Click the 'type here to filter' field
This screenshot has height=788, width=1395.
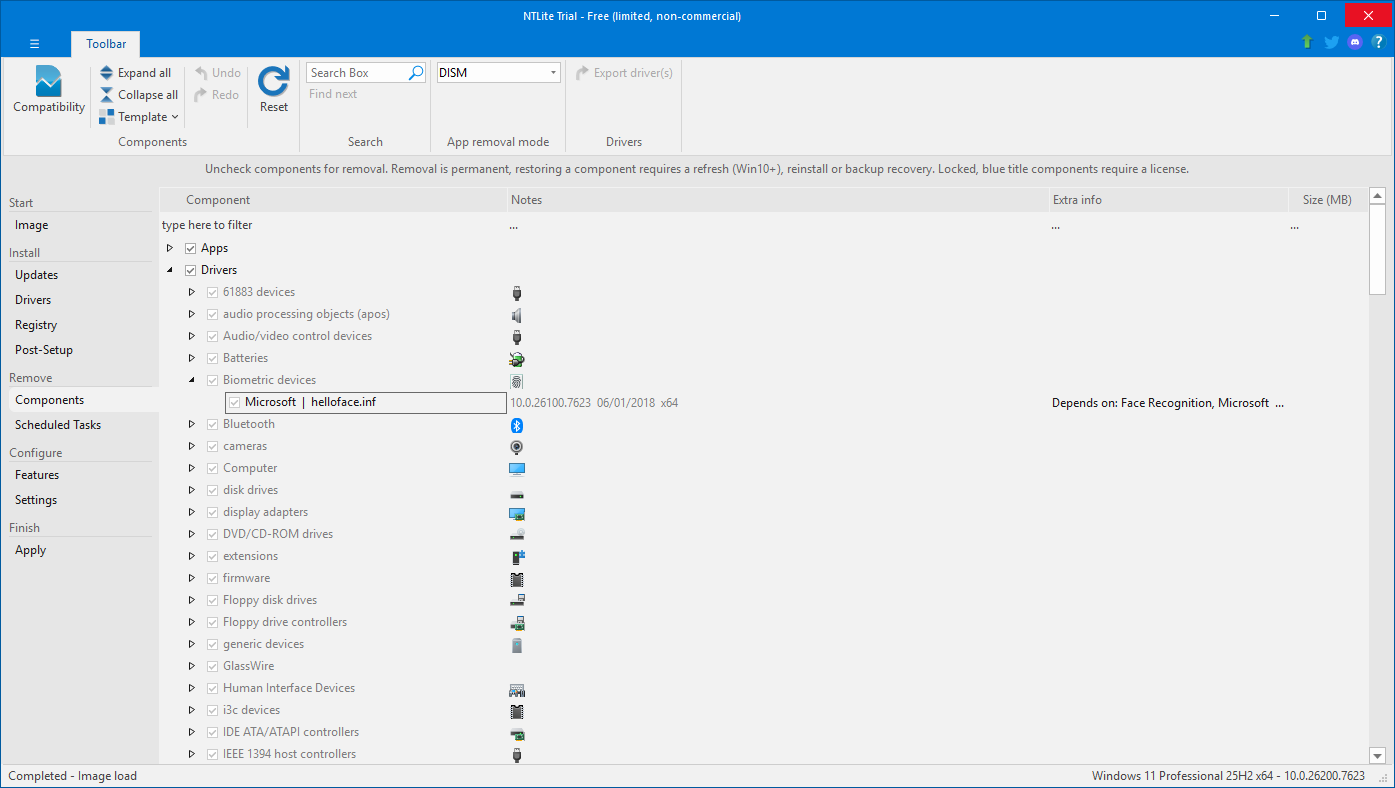click(333, 225)
